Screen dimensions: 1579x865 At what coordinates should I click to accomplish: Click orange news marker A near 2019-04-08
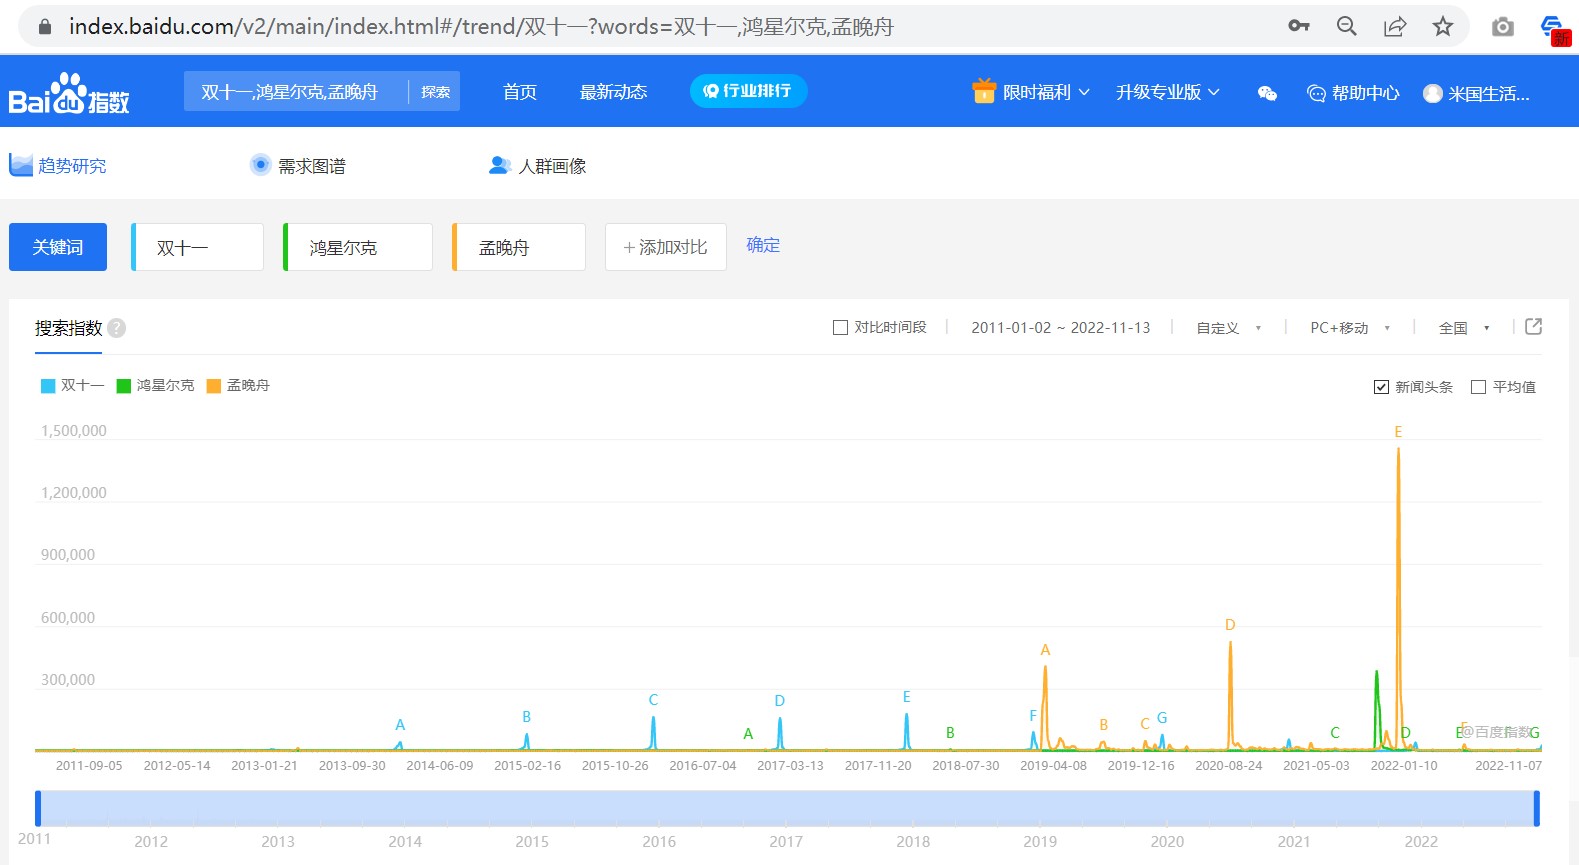[x=1045, y=650]
